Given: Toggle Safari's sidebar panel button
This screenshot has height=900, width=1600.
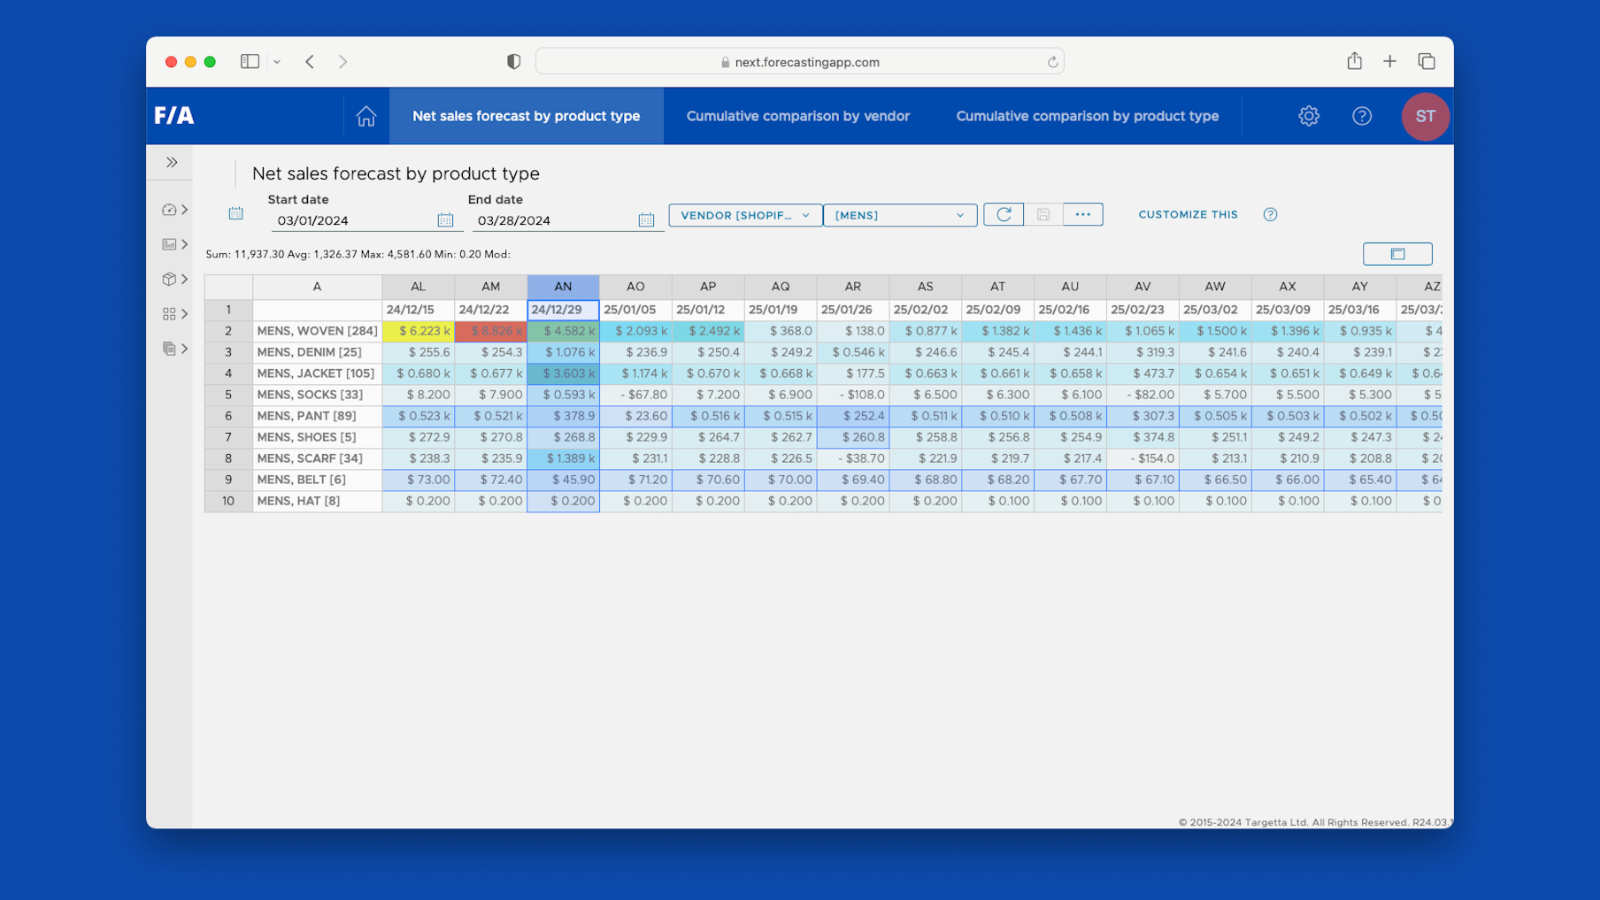Looking at the screenshot, I should click(x=250, y=62).
